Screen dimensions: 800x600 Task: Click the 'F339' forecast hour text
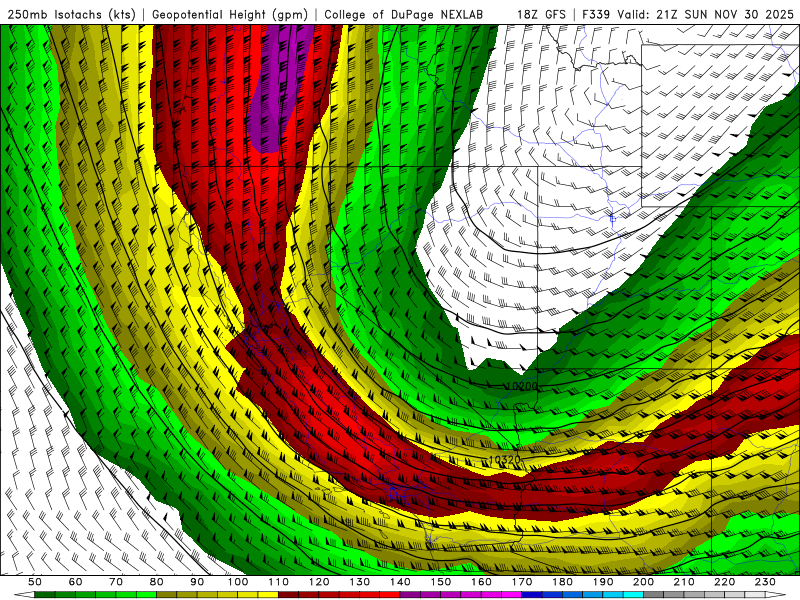(x=596, y=15)
